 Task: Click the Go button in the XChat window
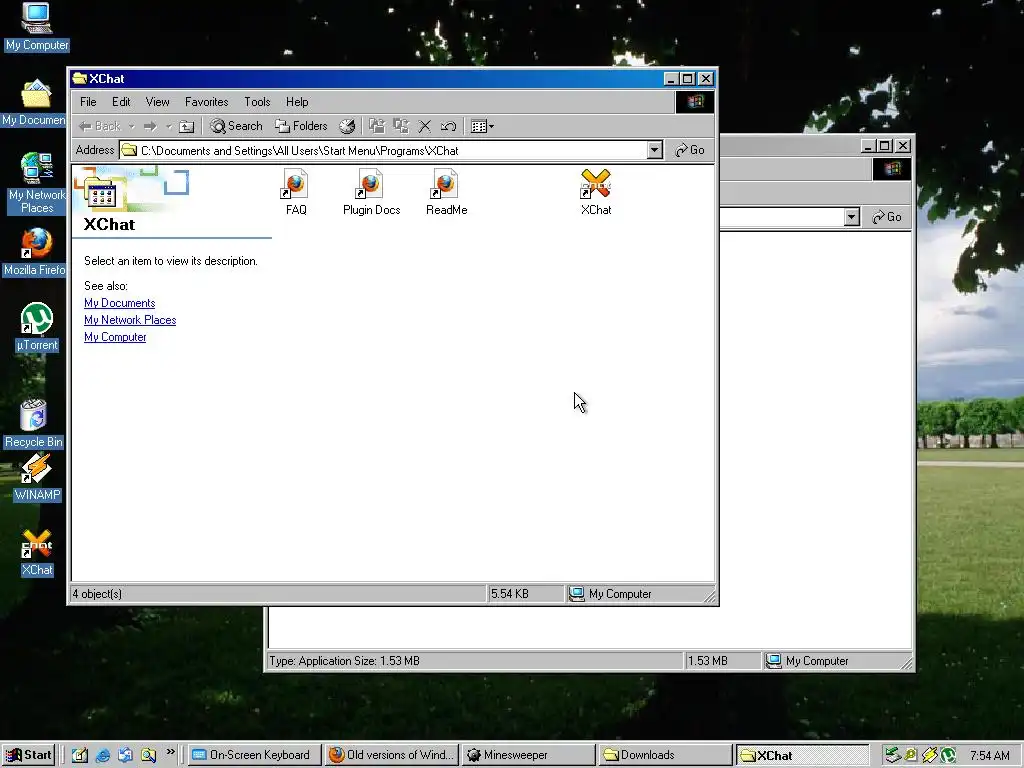click(x=690, y=150)
